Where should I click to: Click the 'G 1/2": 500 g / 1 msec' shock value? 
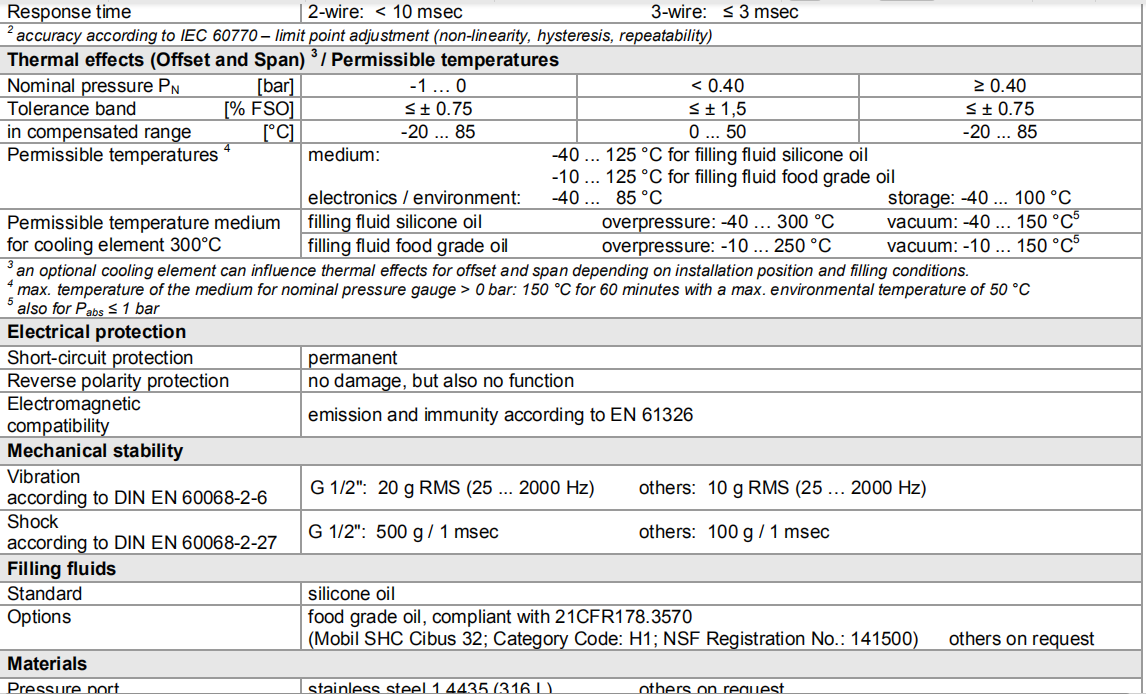(x=403, y=532)
